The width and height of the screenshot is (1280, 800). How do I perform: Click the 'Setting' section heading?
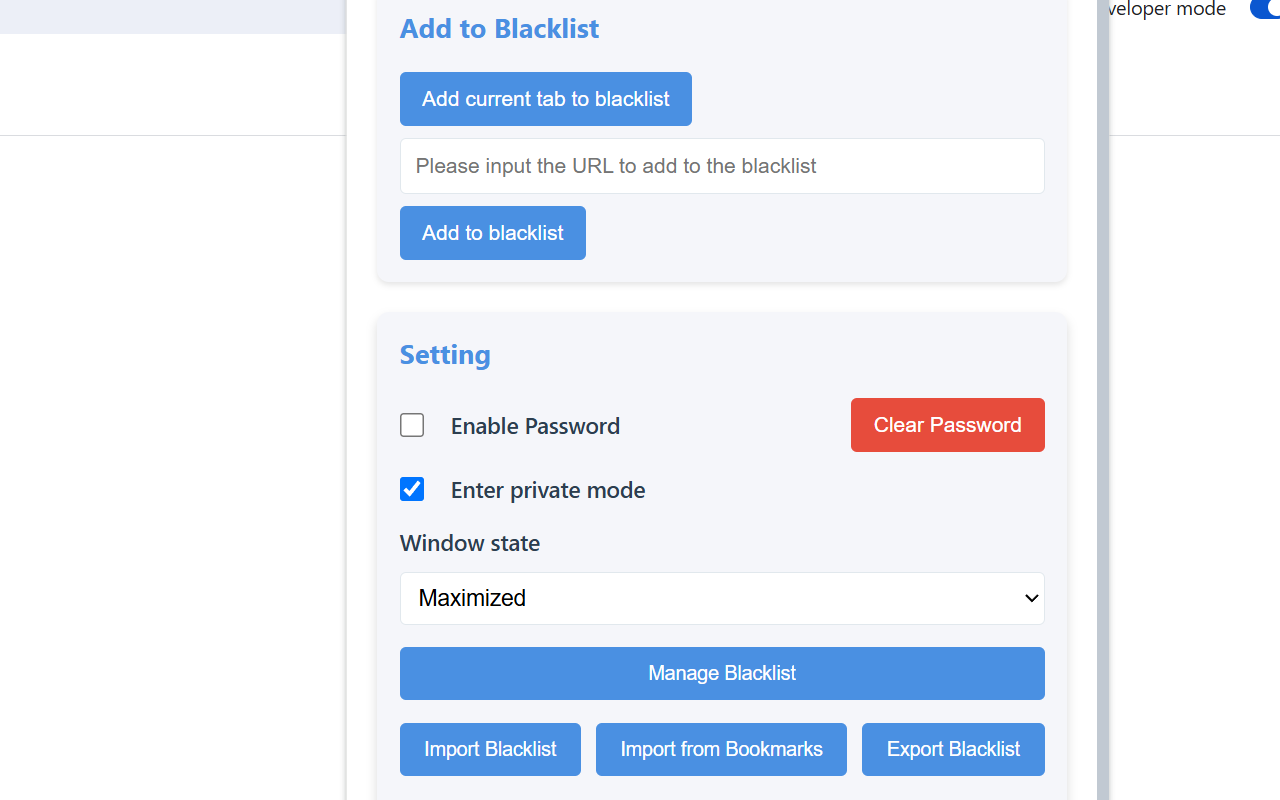coord(445,355)
